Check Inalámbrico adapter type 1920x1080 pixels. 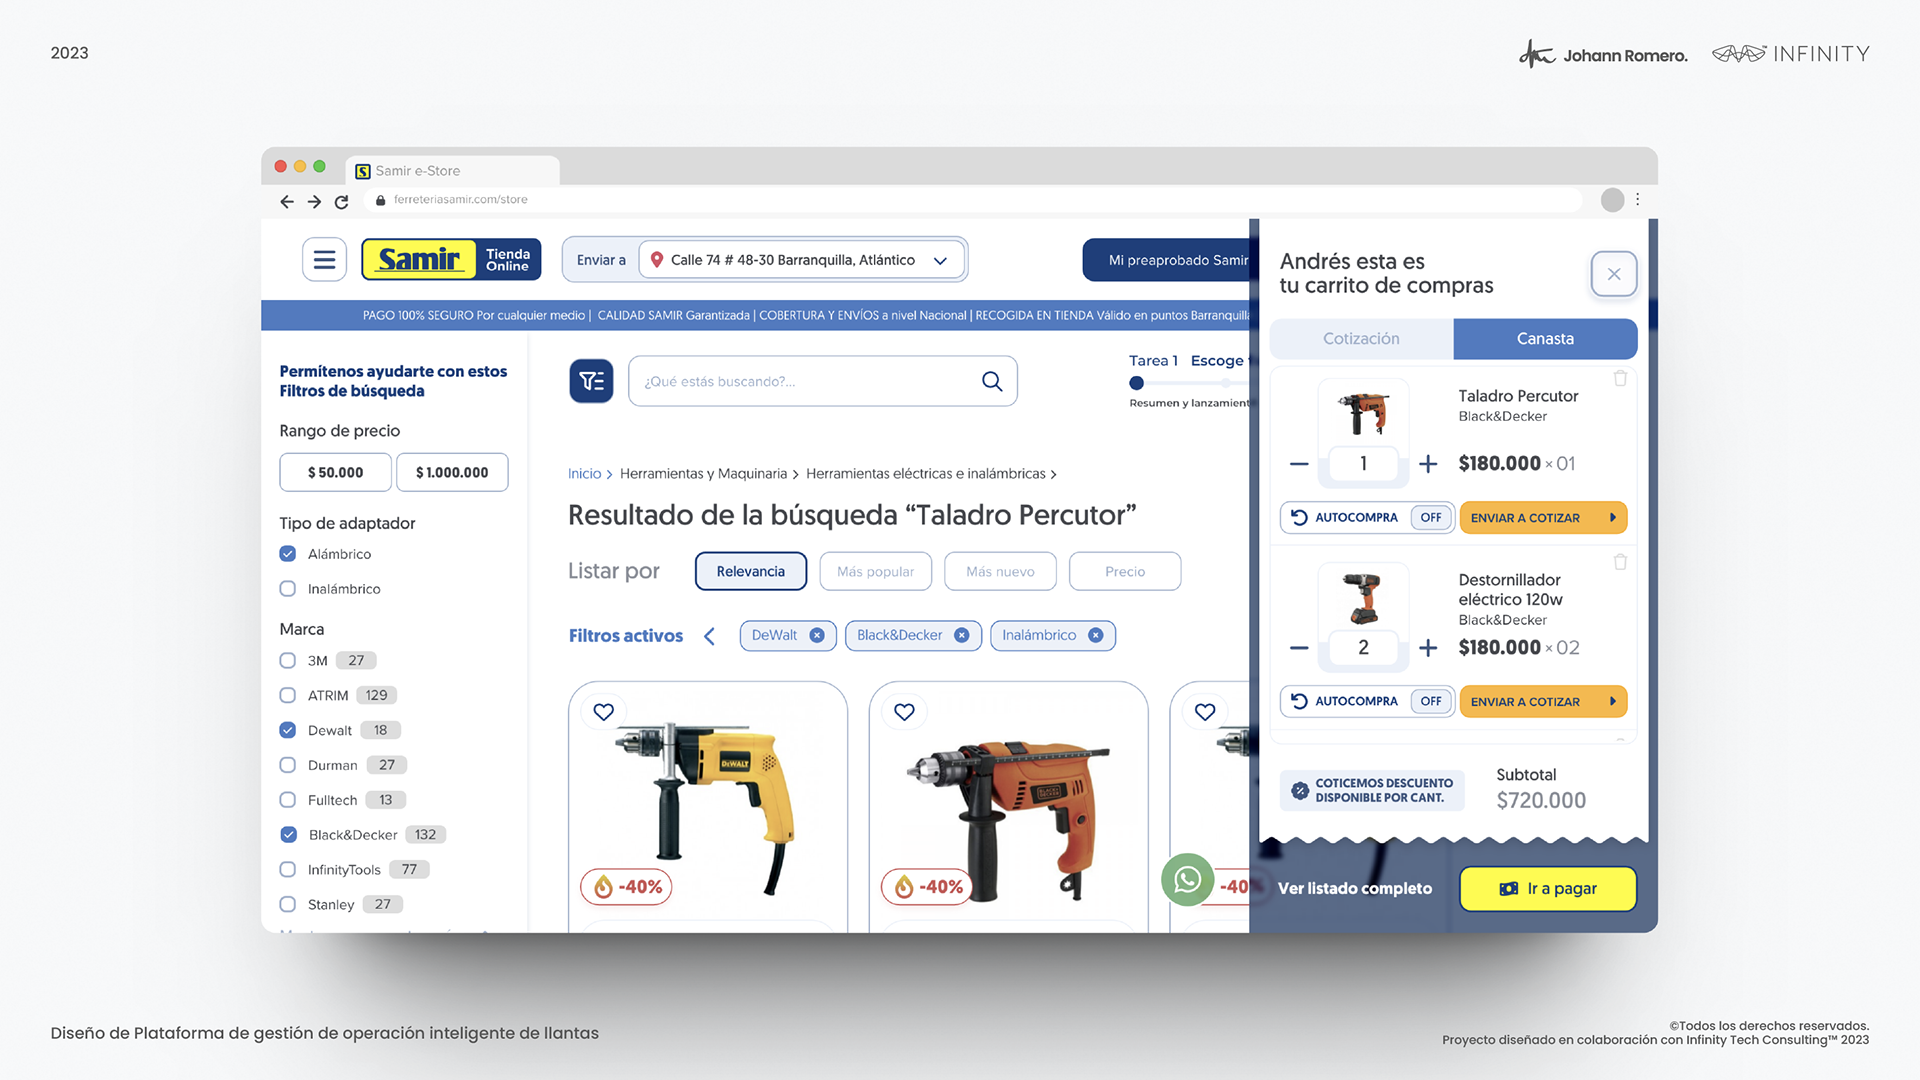pos(288,589)
